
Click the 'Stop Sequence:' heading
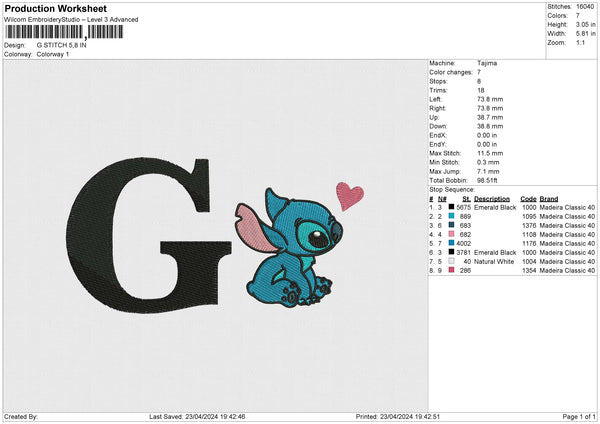point(452,190)
